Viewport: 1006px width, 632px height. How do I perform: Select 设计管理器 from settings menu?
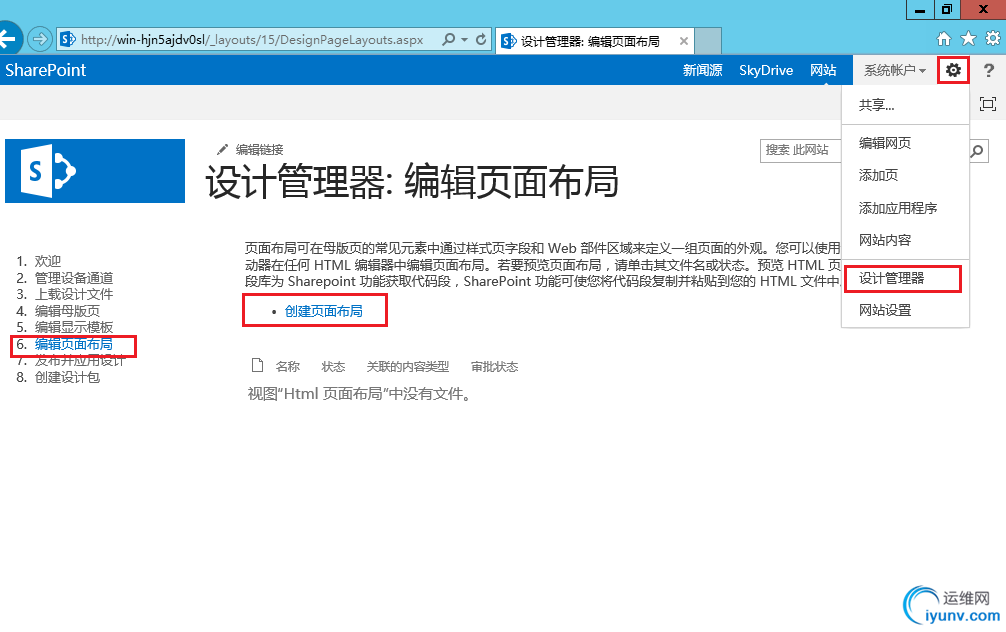point(903,278)
